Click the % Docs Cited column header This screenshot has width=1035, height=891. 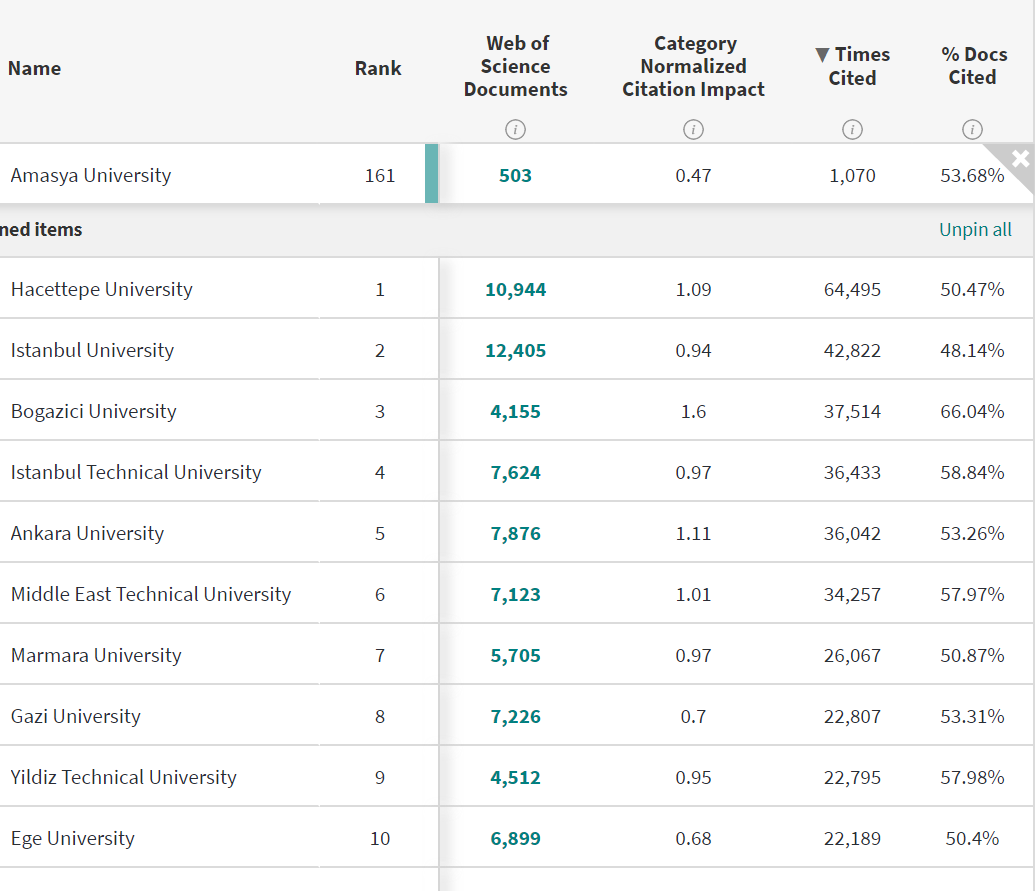[x=973, y=66]
